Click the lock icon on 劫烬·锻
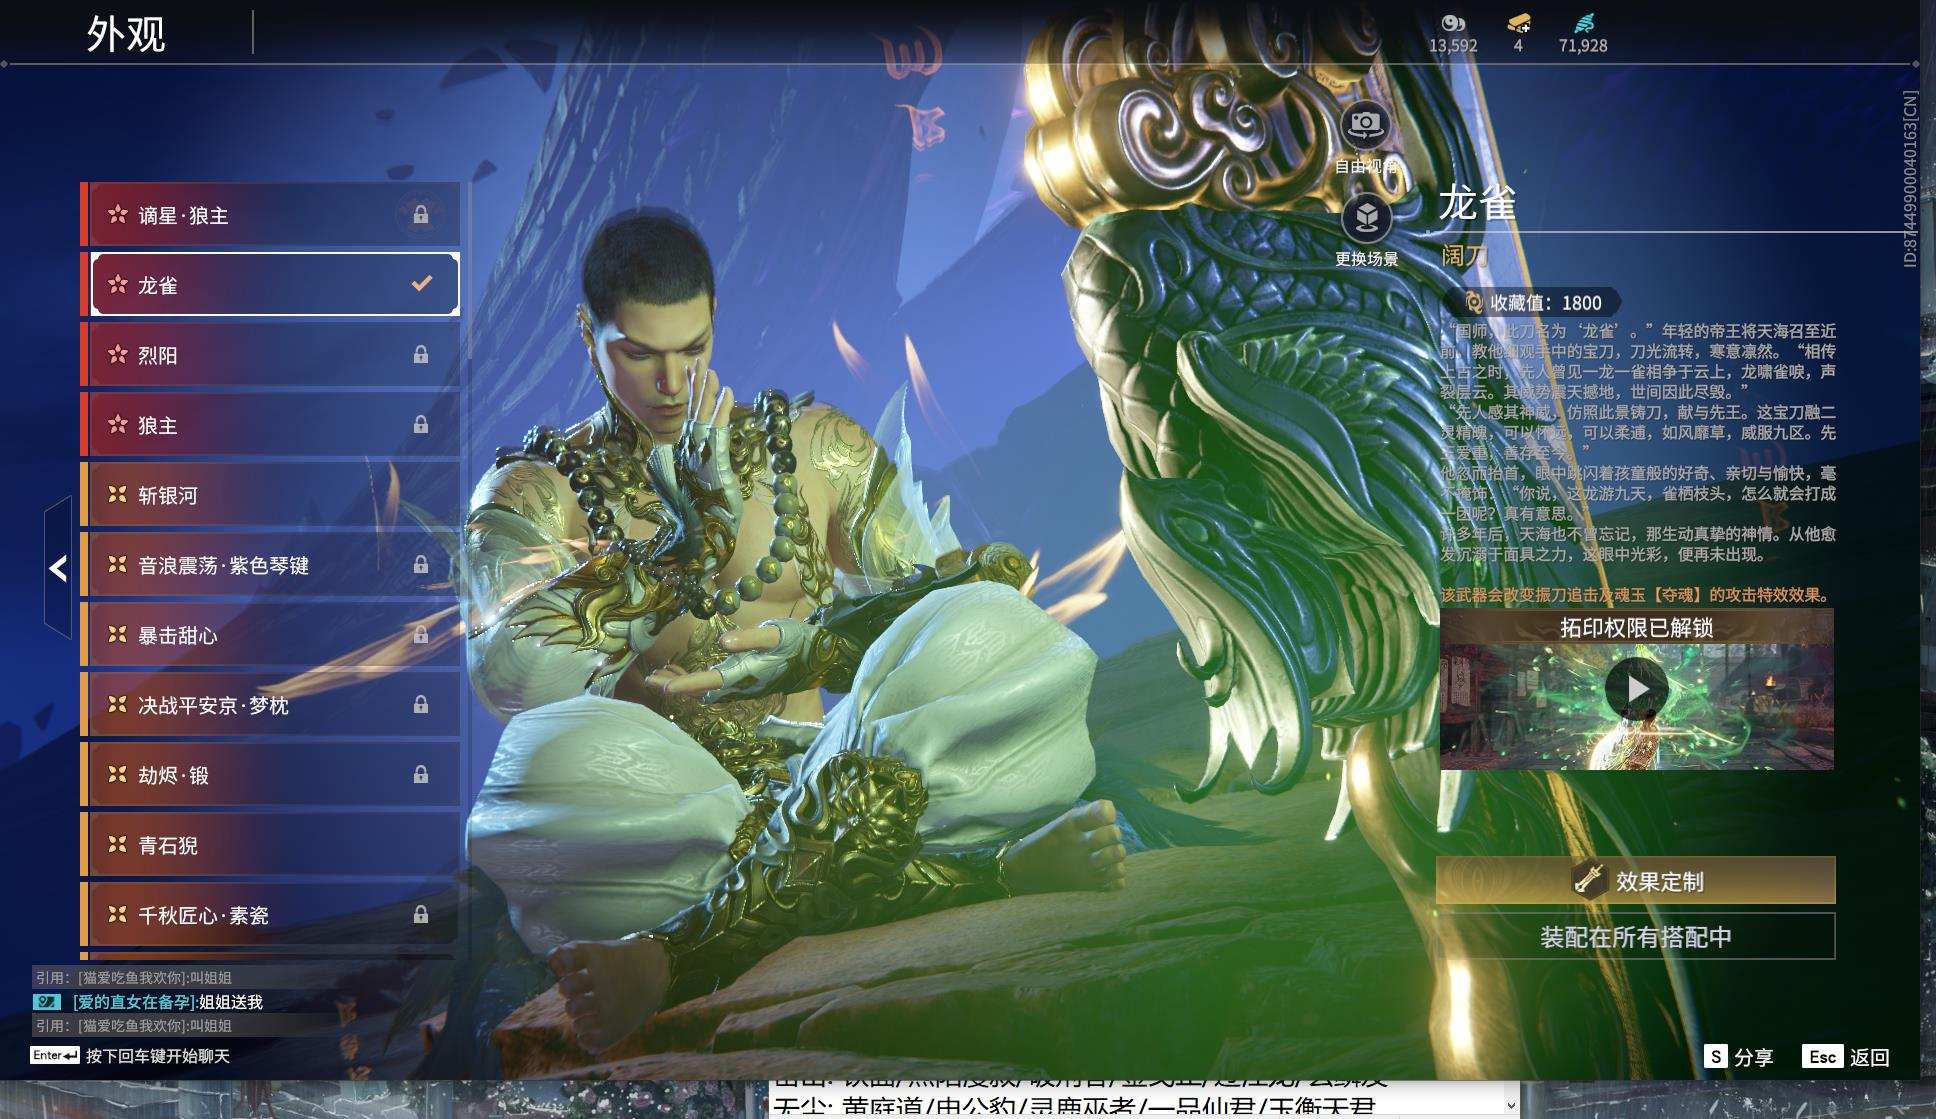 pyautogui.click(x=421, y=775)
